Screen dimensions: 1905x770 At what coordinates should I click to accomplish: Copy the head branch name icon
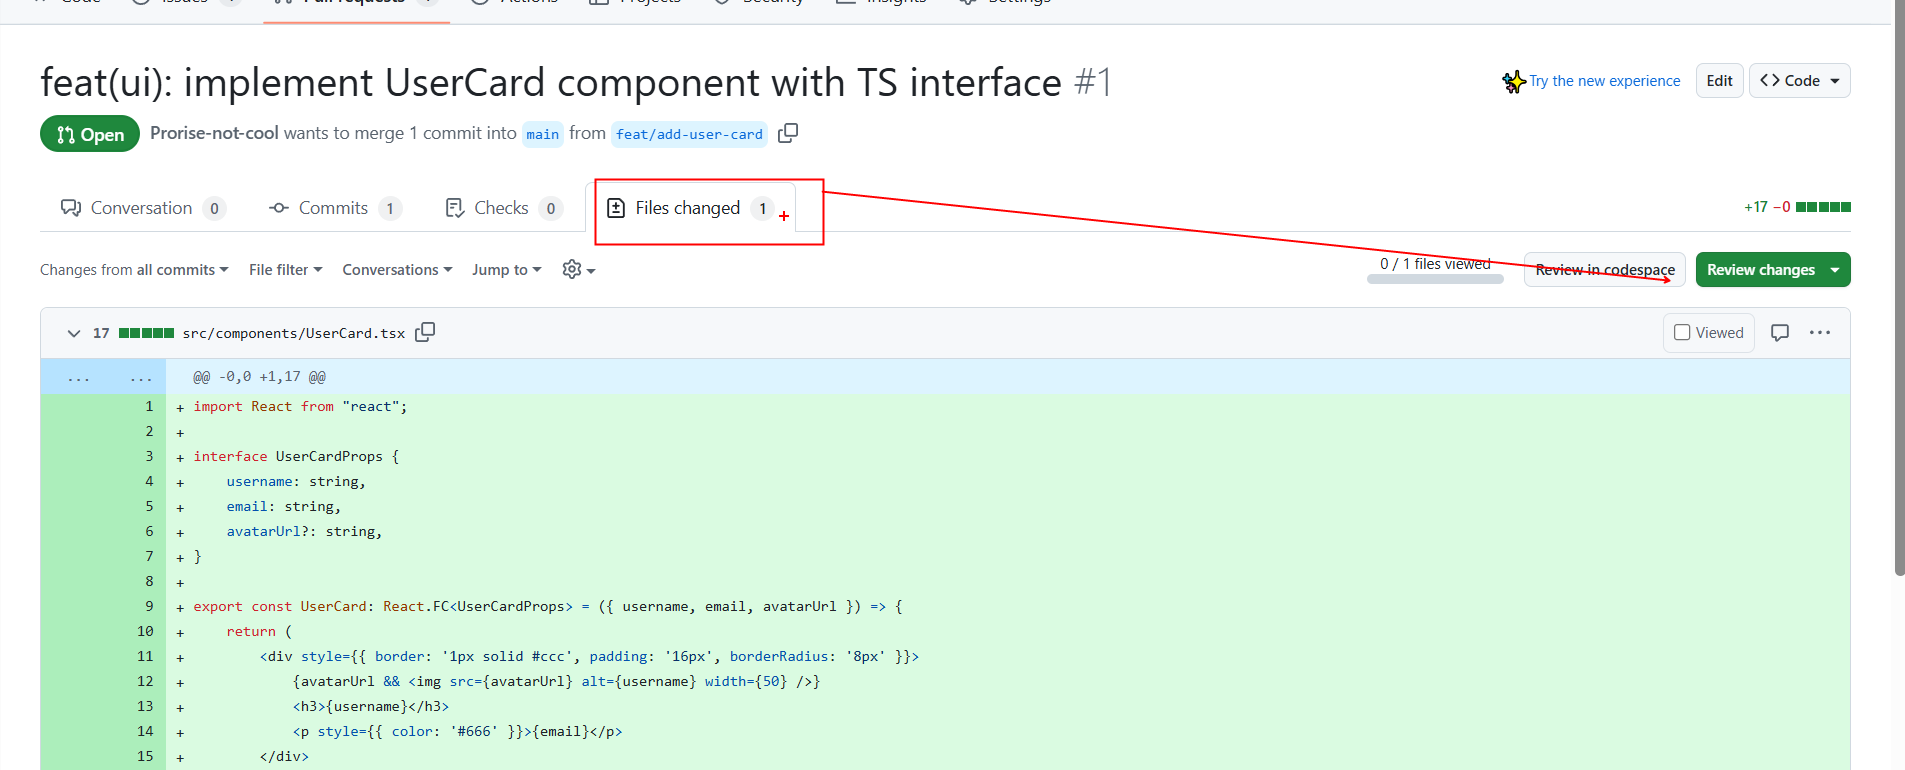pyautogui.click(x=788, y=133)
